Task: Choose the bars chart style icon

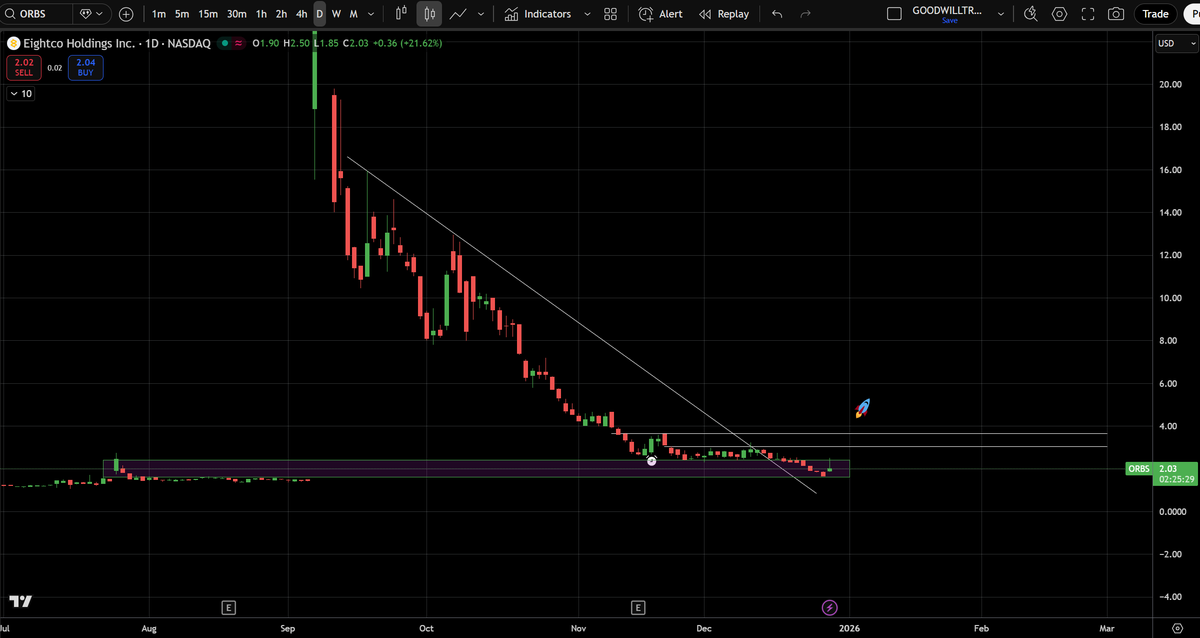Action: pos(401,14)
